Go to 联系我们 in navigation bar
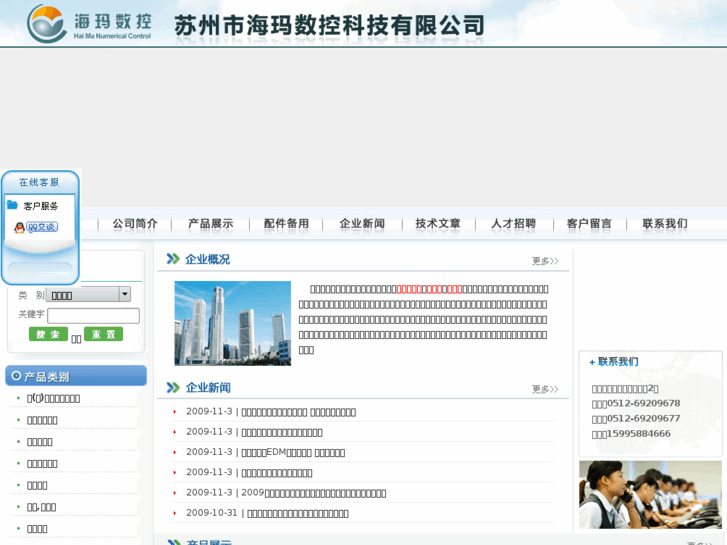This screenshot has height=545, width=727. (664, 224)
